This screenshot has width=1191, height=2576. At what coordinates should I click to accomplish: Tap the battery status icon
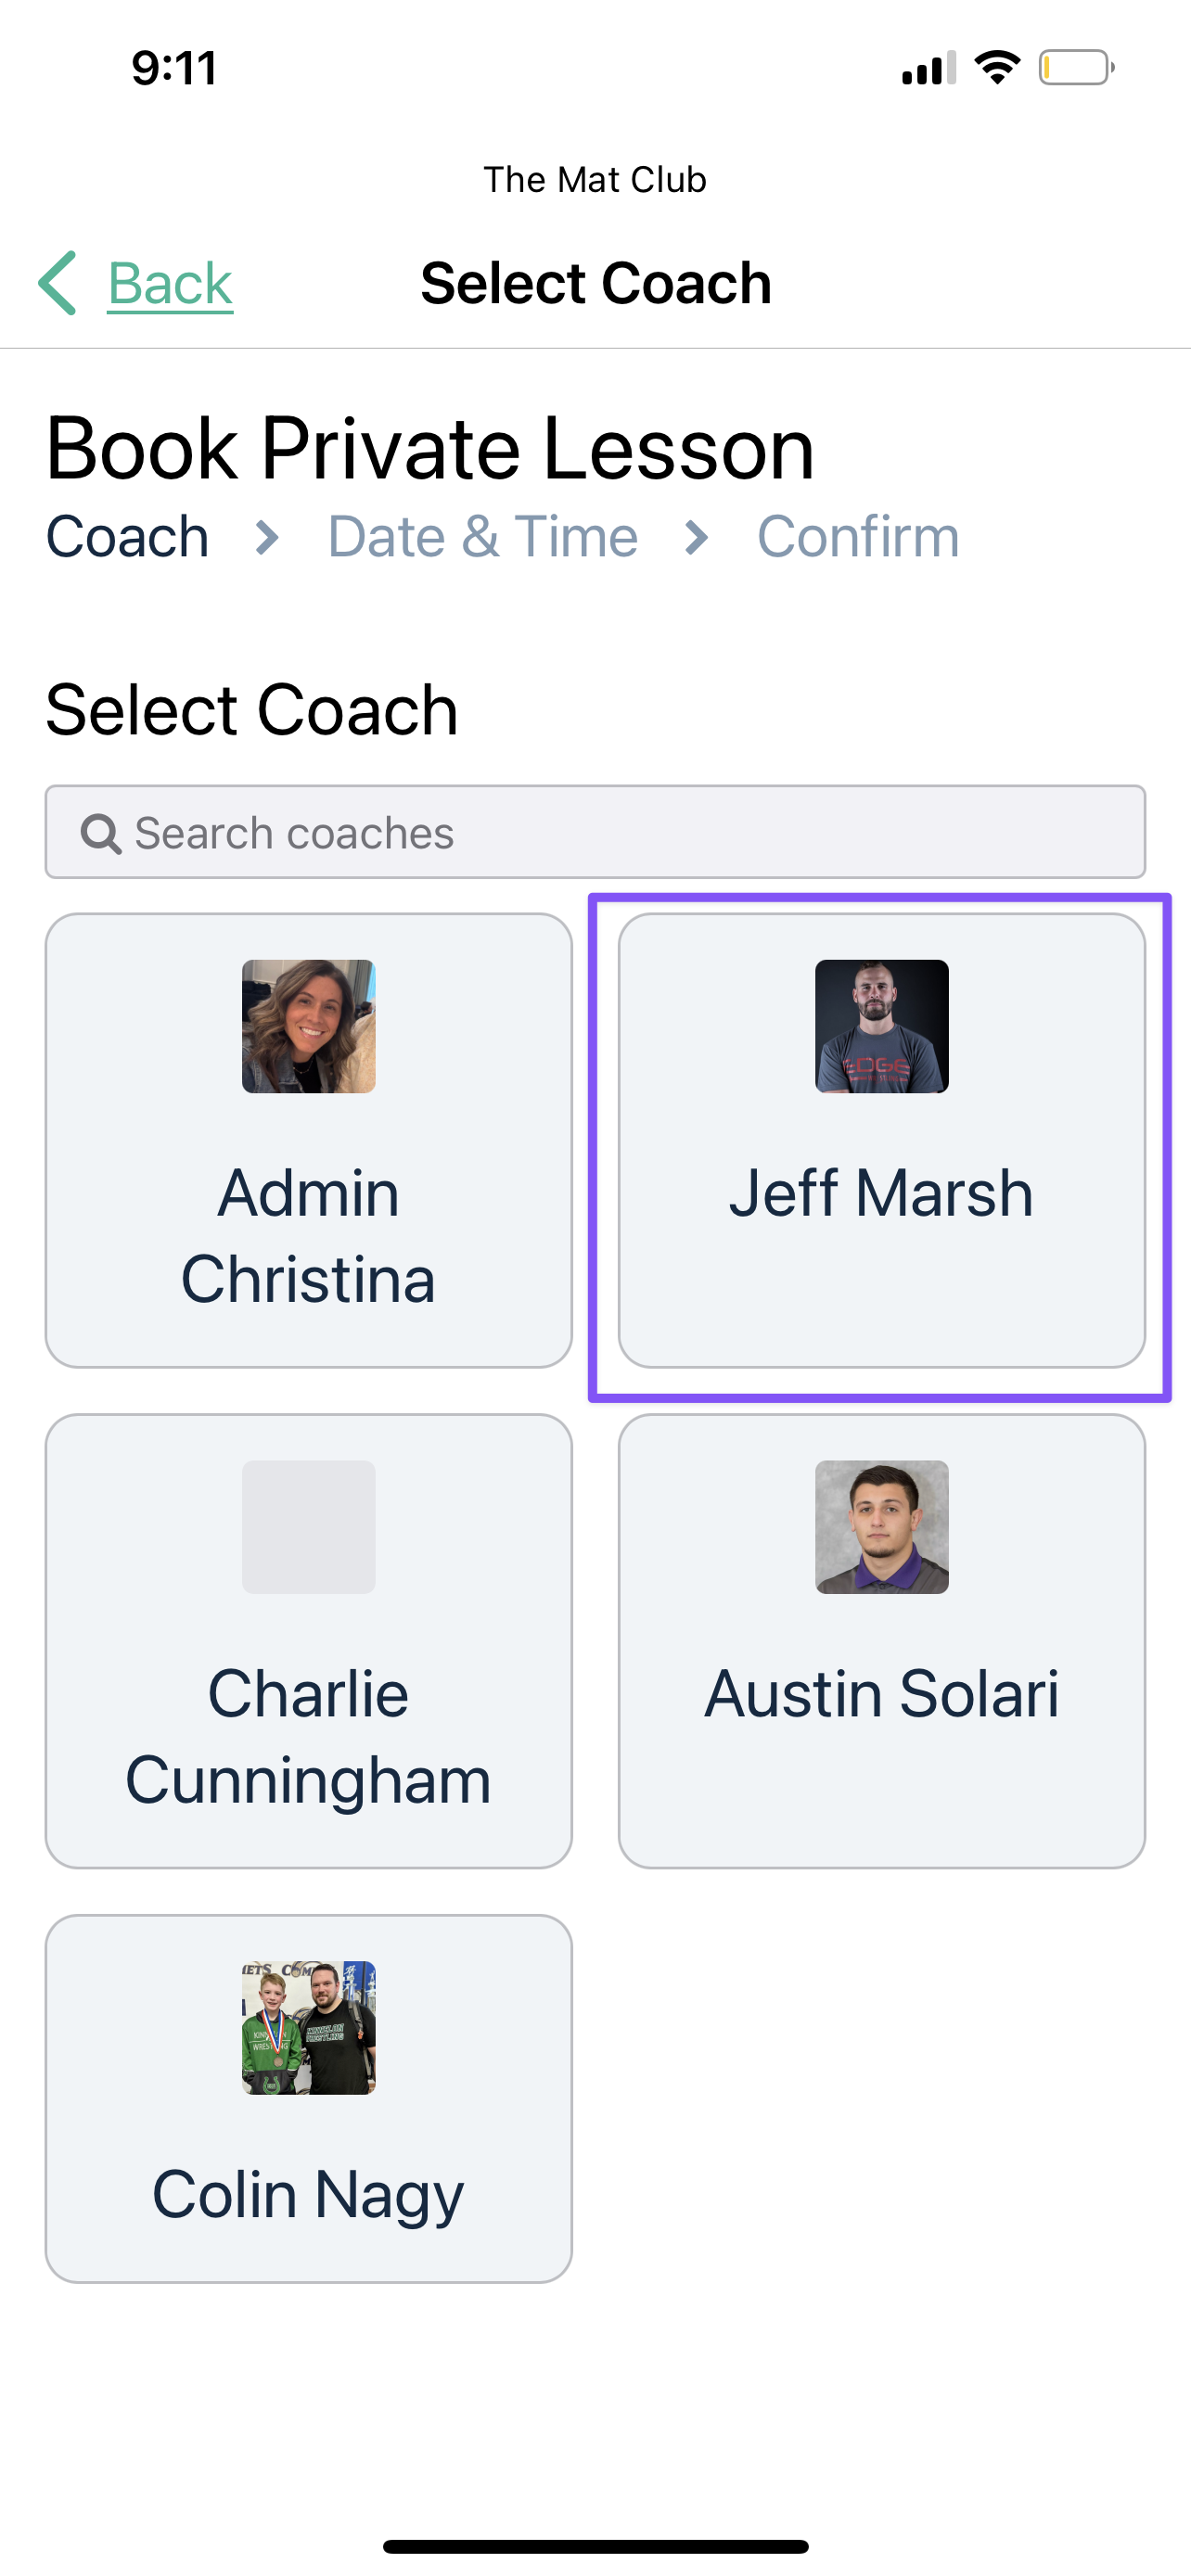pyautogui.click(x=1077, y=67)
